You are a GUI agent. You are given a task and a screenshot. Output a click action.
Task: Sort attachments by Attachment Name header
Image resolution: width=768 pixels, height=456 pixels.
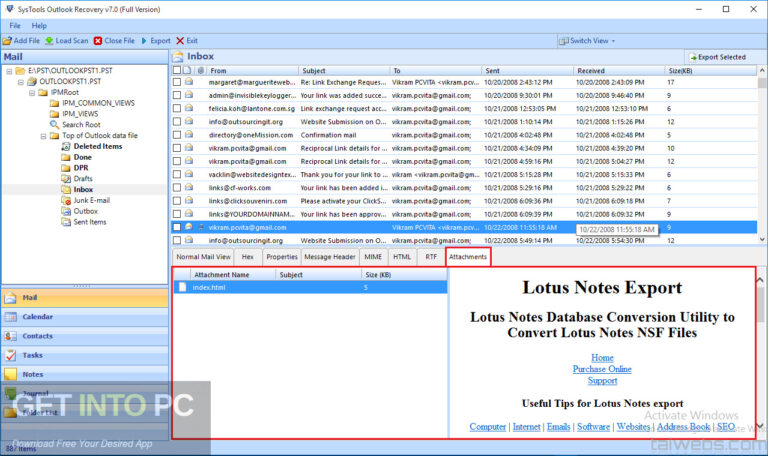pyautogui.click(x=233, y=275)
